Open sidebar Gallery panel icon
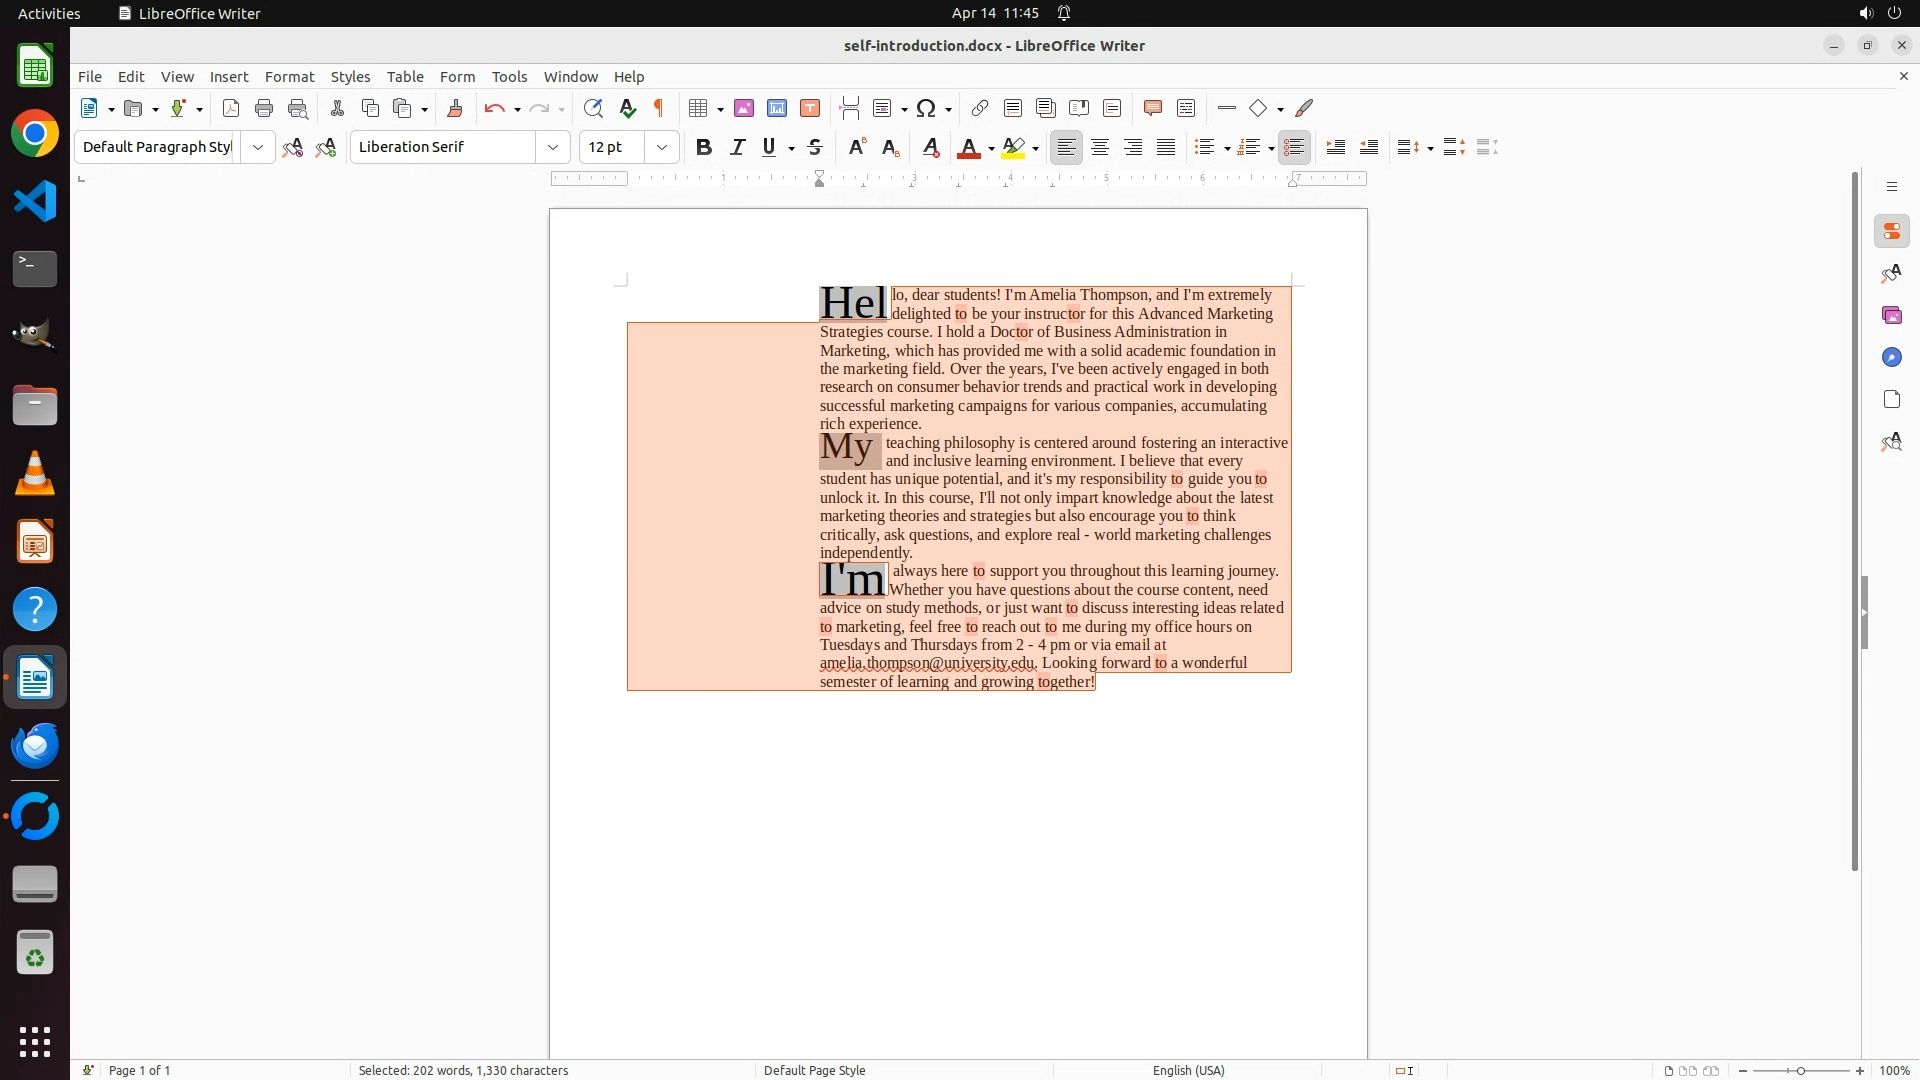 point(1891,315)
